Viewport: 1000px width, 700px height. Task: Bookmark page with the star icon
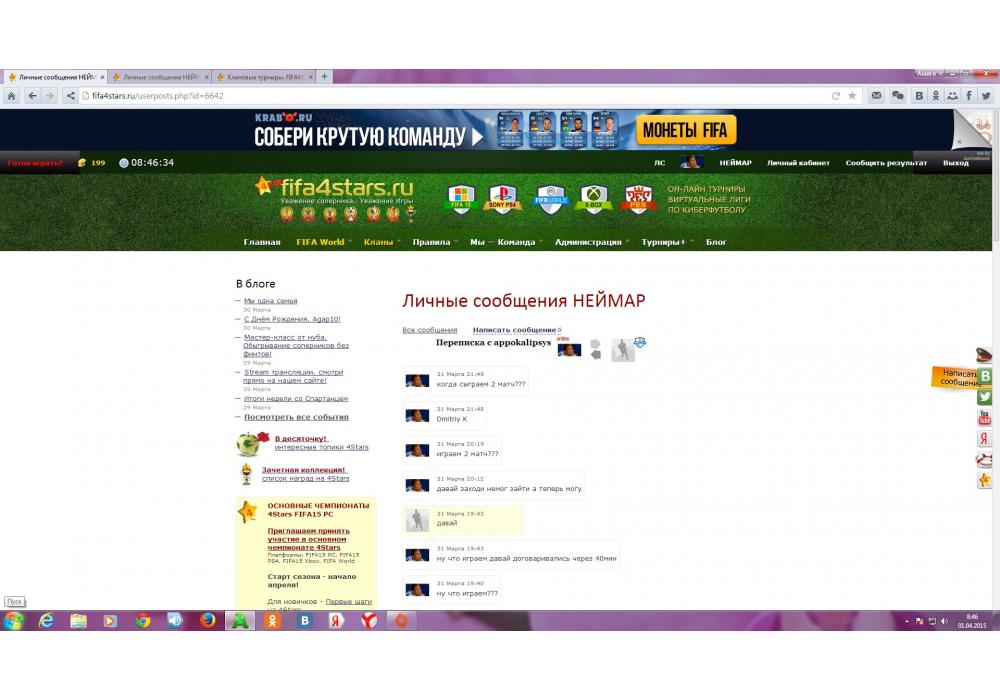coord(852,96)
